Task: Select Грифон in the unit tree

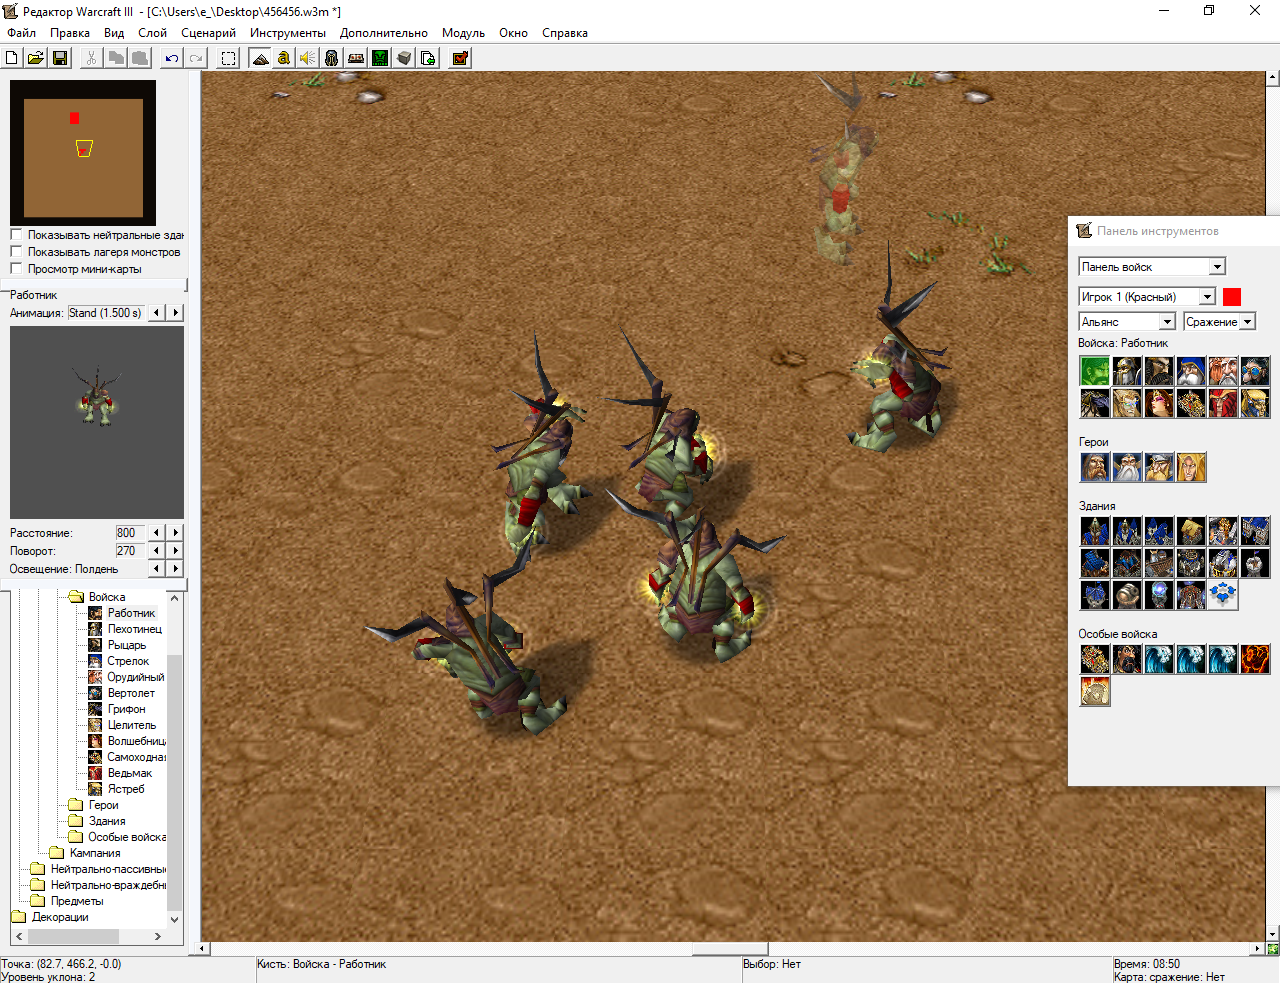Action: tap(127, 709)
